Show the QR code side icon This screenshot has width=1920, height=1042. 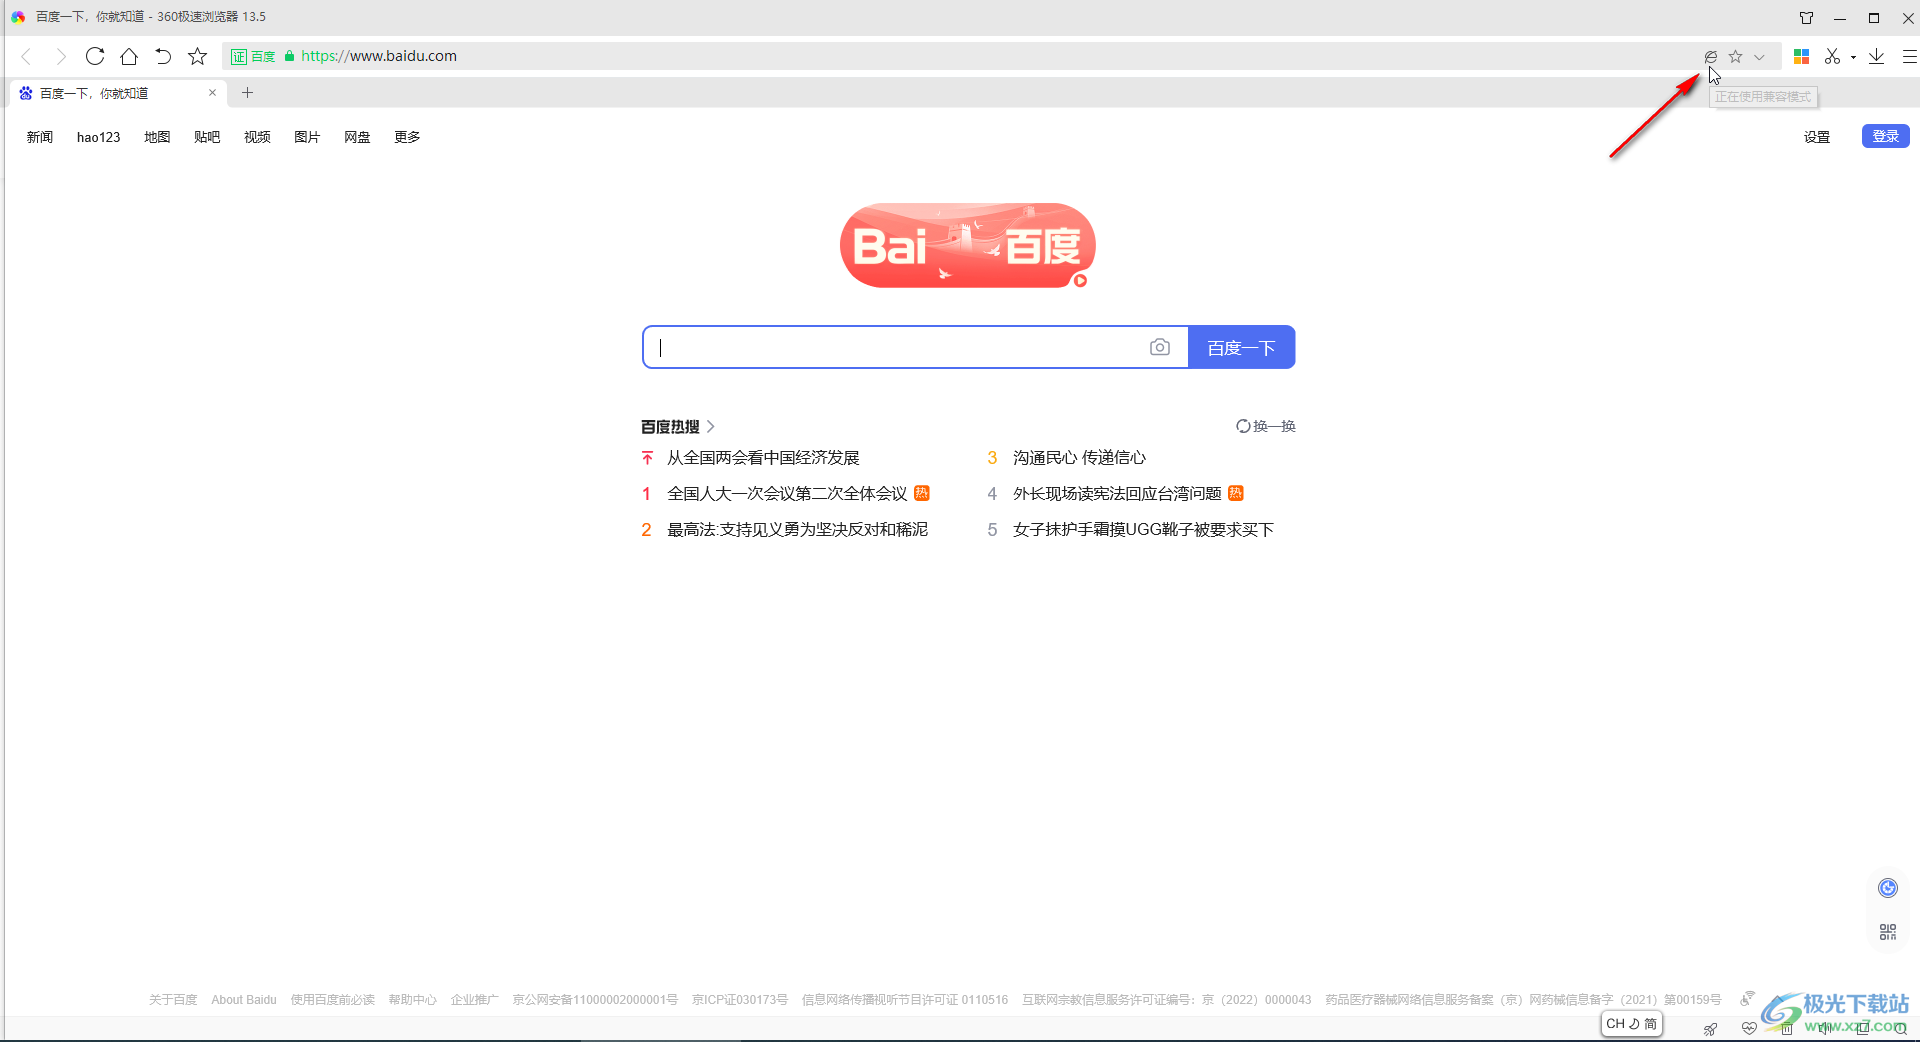1888,932
